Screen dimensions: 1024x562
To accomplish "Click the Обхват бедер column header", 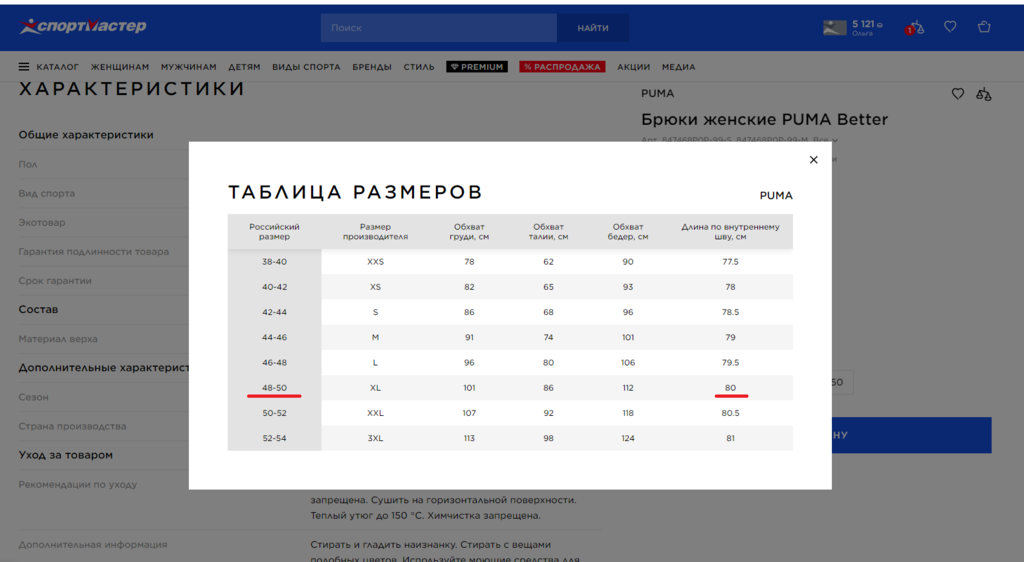I will point(628,232).
